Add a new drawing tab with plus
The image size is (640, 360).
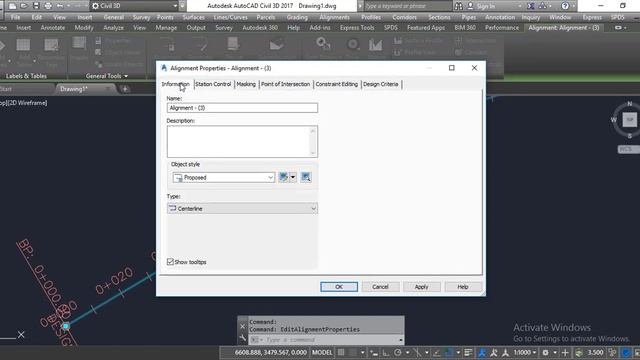click(125, 89)
